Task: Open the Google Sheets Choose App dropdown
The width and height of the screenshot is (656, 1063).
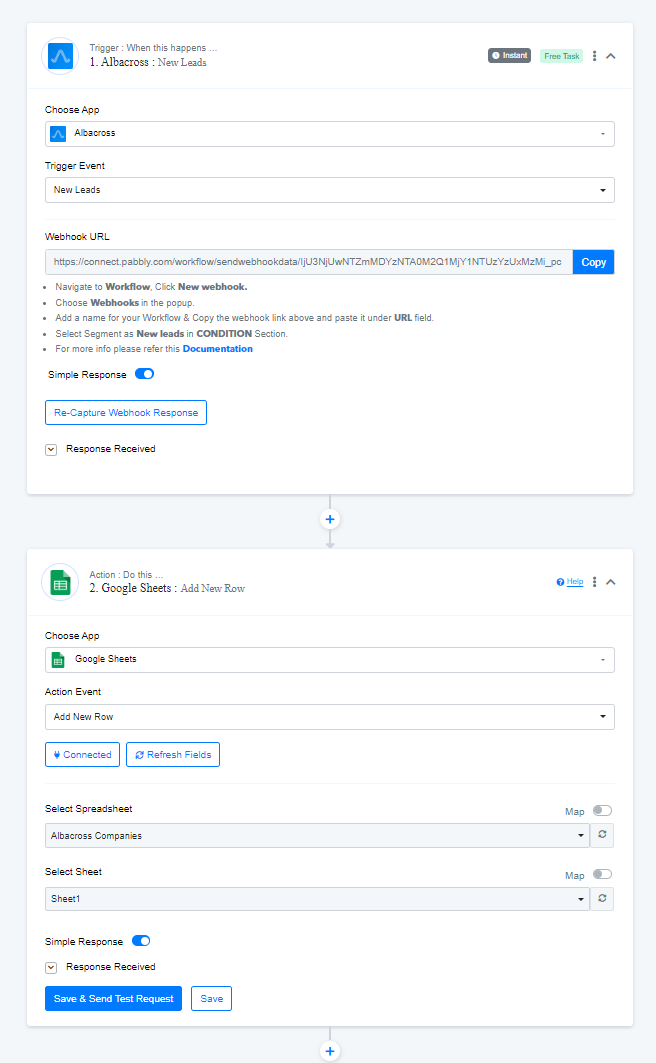Action: point(329,660)
